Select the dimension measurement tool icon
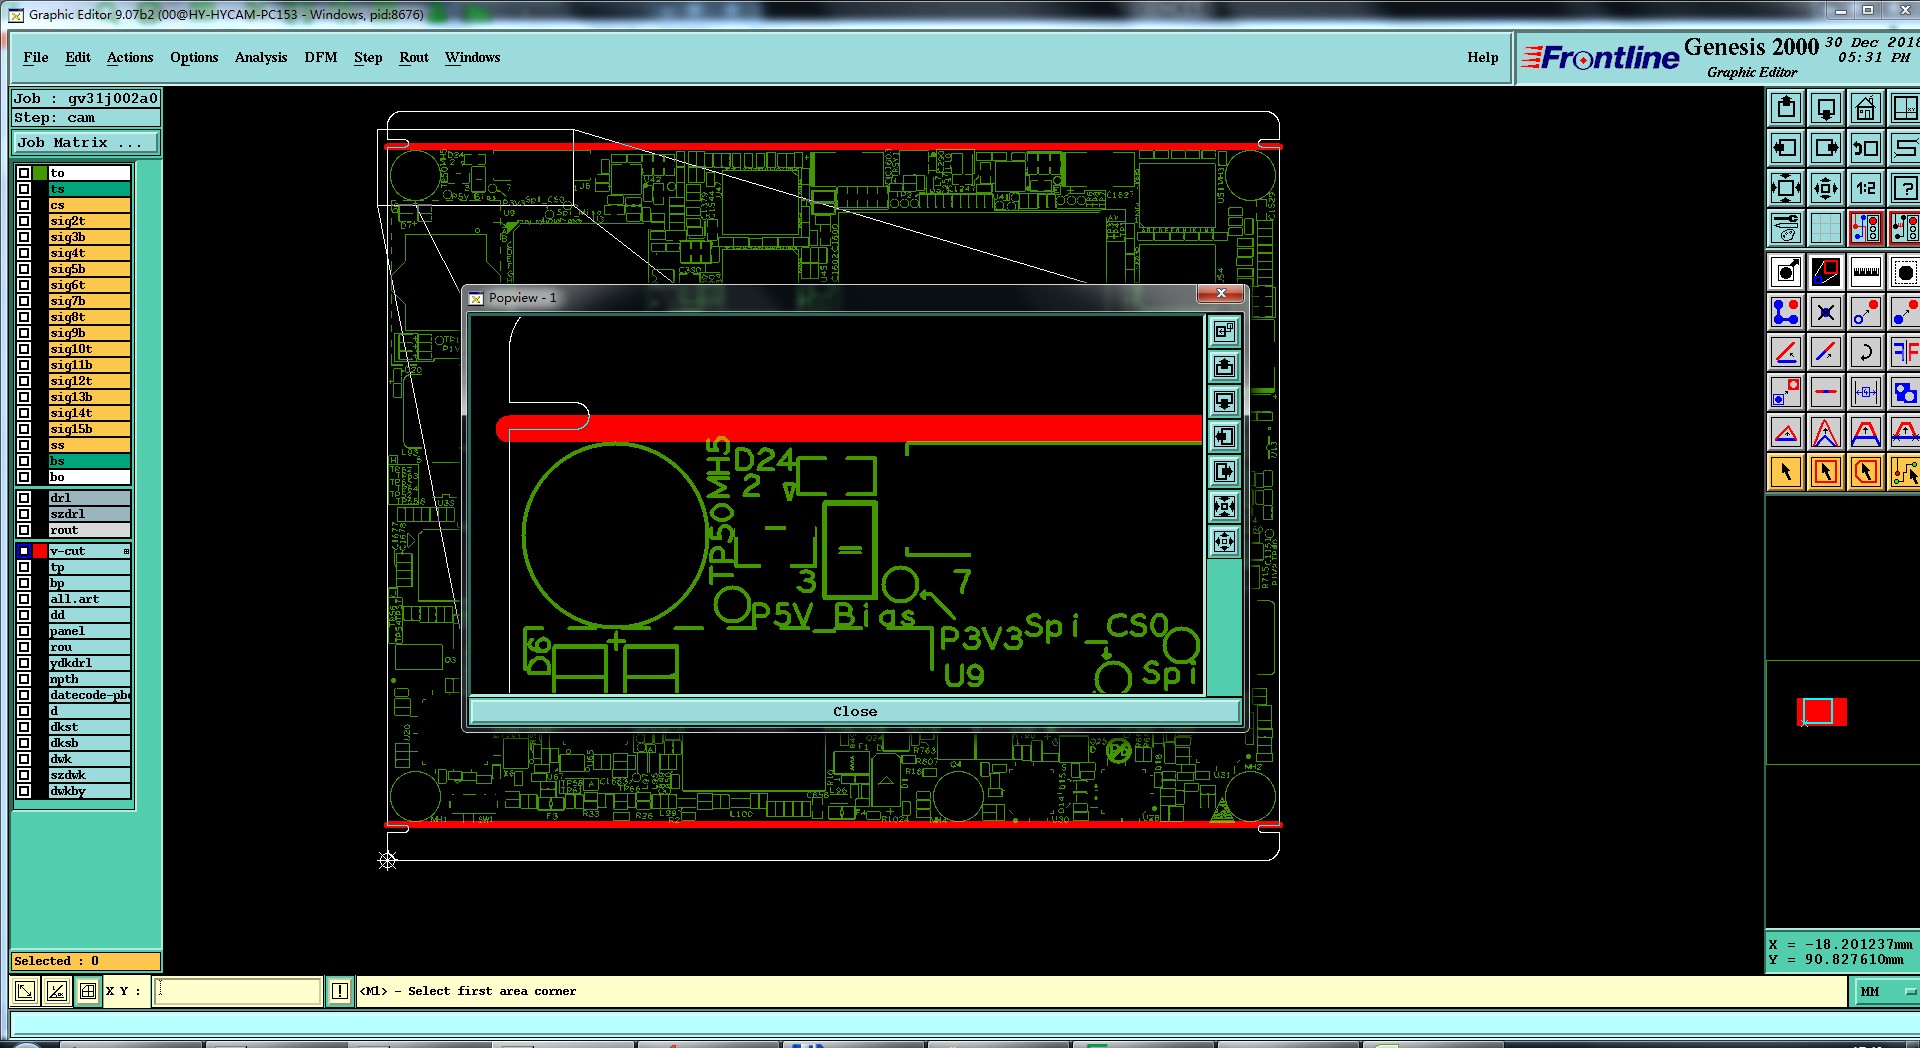Viewport: 1920px width, 1048px height. 1866,392
